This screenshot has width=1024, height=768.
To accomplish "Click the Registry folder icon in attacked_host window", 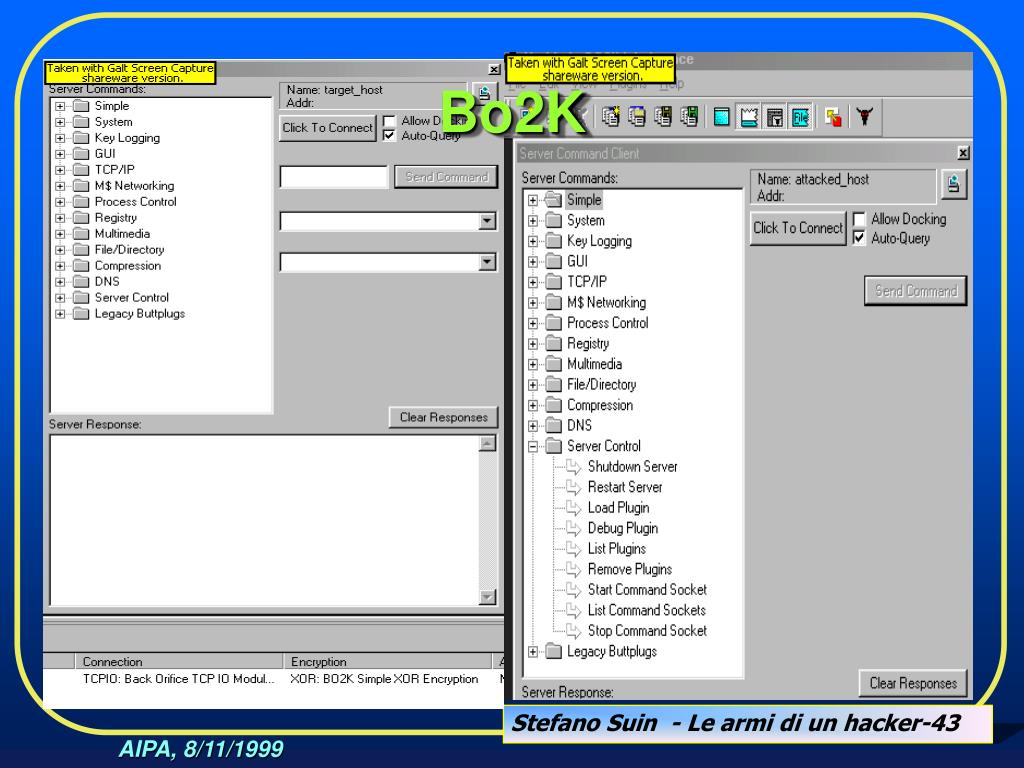I will (553, 344).
